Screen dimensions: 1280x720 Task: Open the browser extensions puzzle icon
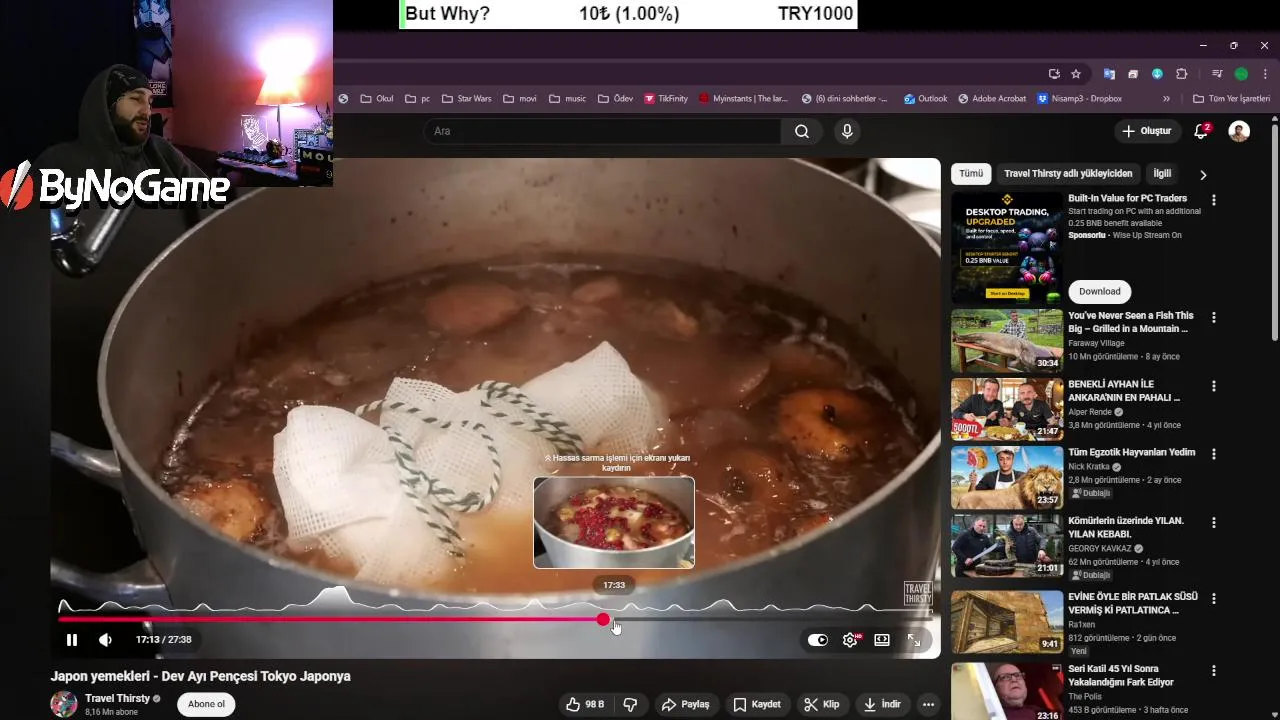pyautogui.click(x=1182, y=74)
